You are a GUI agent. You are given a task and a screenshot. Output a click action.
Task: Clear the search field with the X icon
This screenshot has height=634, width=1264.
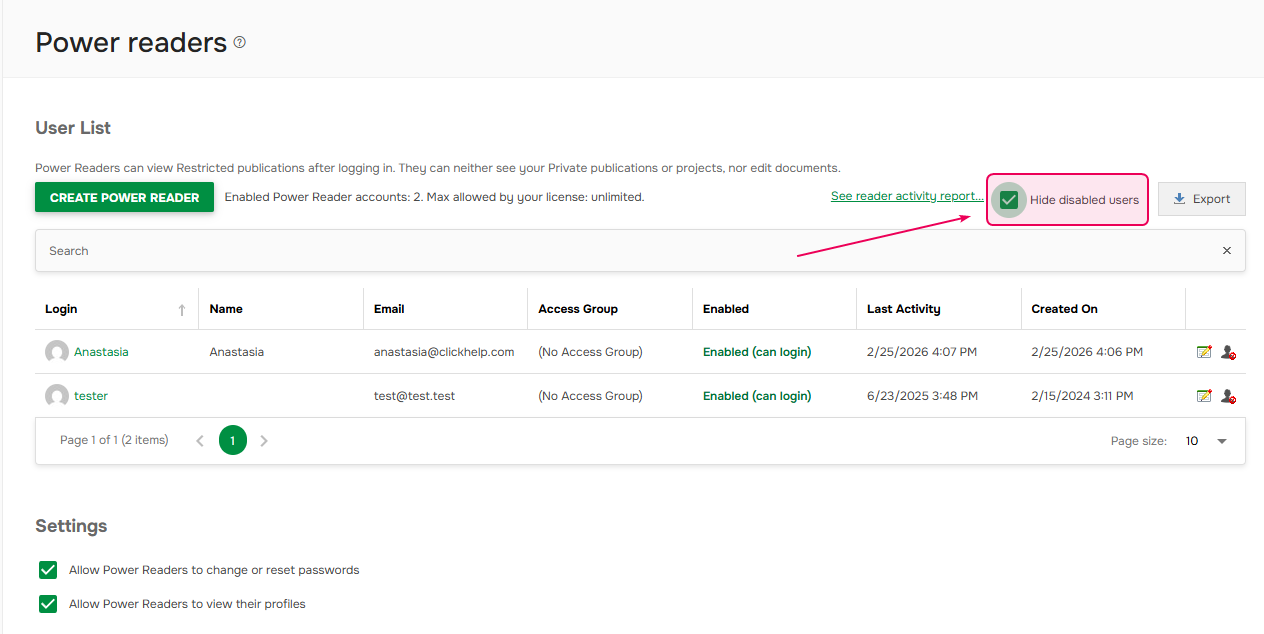1227,251
